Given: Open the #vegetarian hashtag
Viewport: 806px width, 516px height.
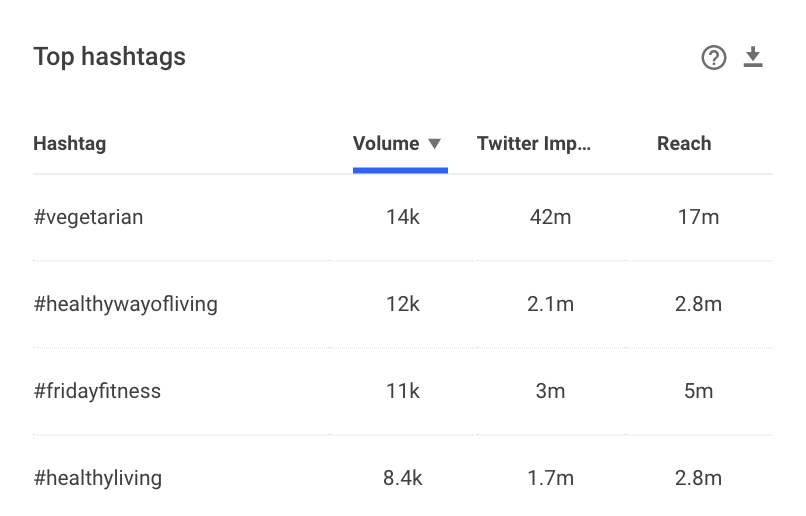Looking at the screenshot, I should (x=88, y=217).
